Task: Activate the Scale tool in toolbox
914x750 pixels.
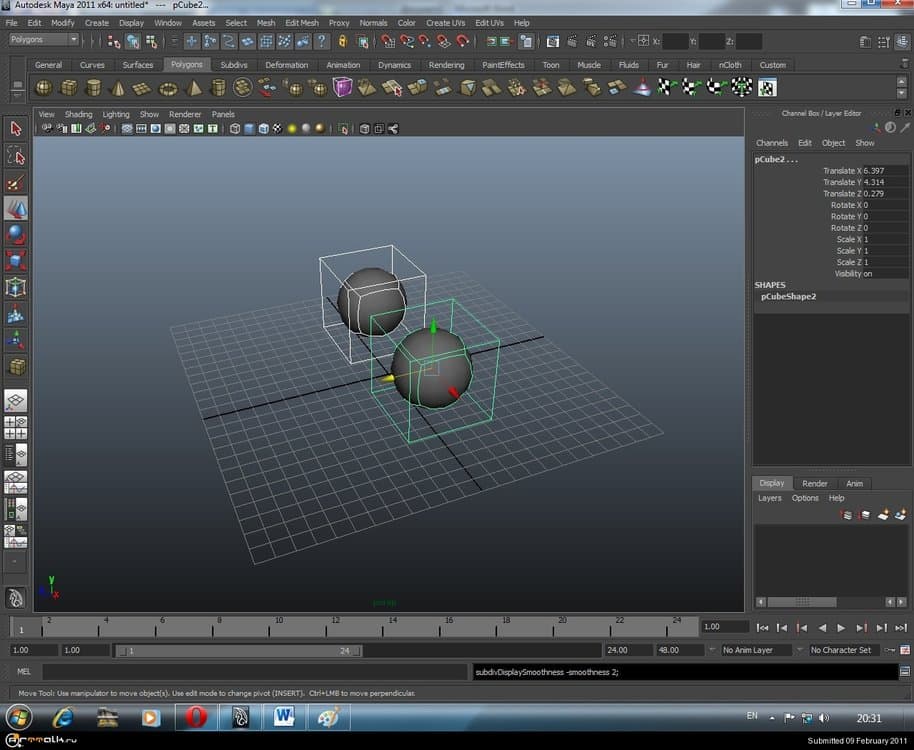Action: [16, 260]
